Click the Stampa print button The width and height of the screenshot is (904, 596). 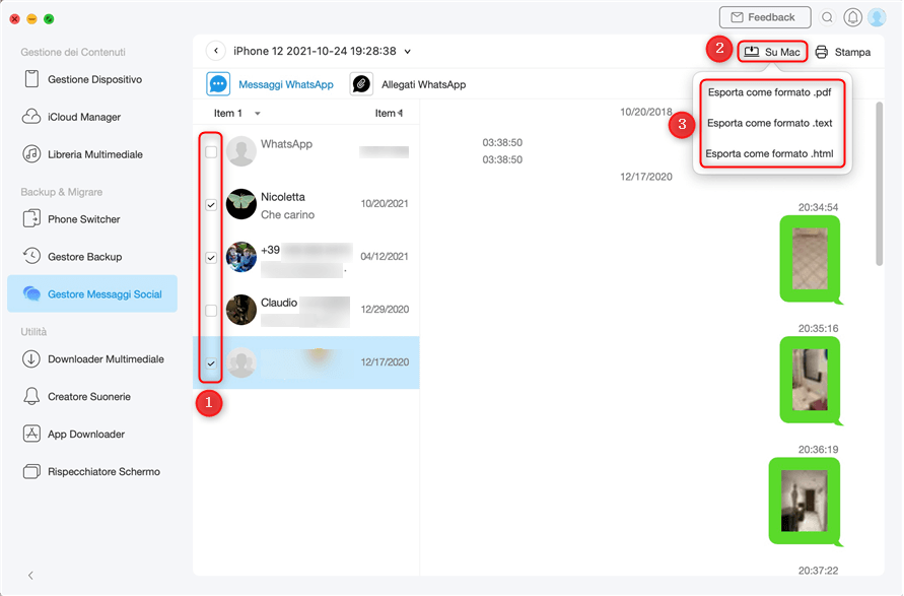click(843, 52)
